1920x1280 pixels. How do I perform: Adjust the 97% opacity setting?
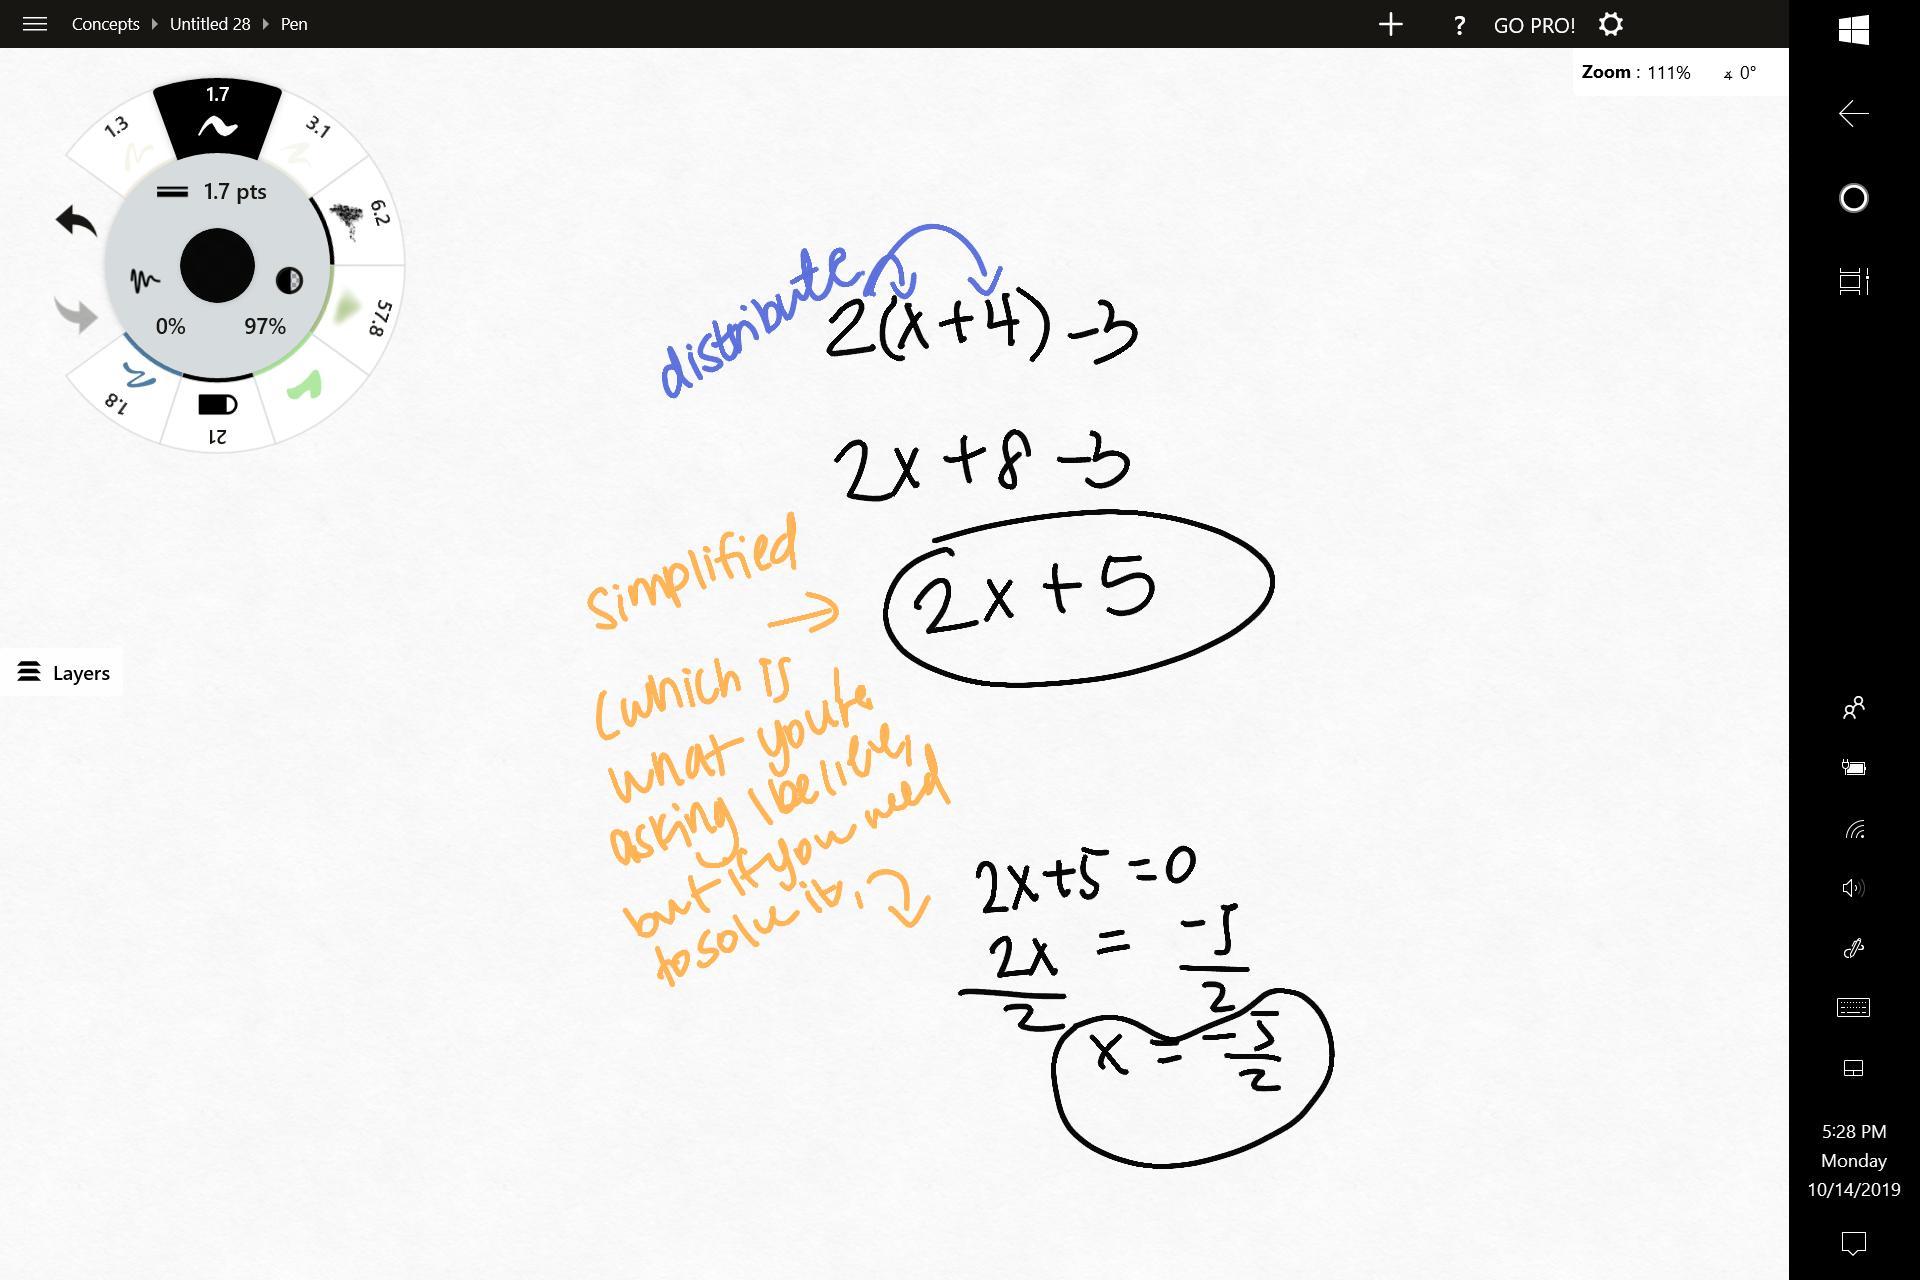tap(266, 325)
